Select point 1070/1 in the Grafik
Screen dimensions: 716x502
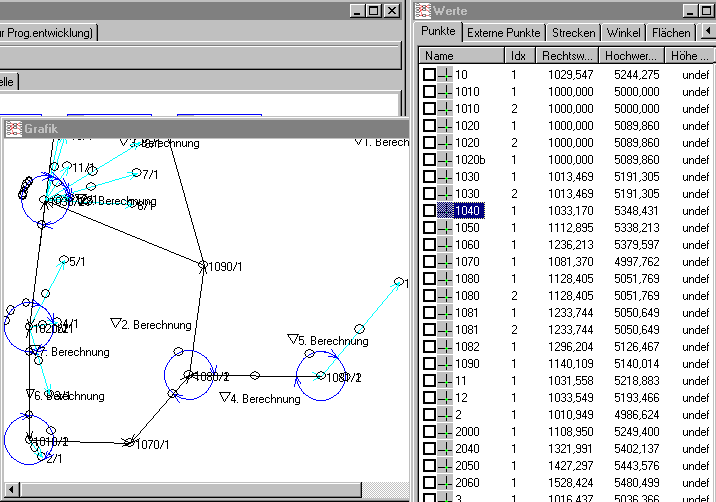pyautogui.click(x=130, y=442)
